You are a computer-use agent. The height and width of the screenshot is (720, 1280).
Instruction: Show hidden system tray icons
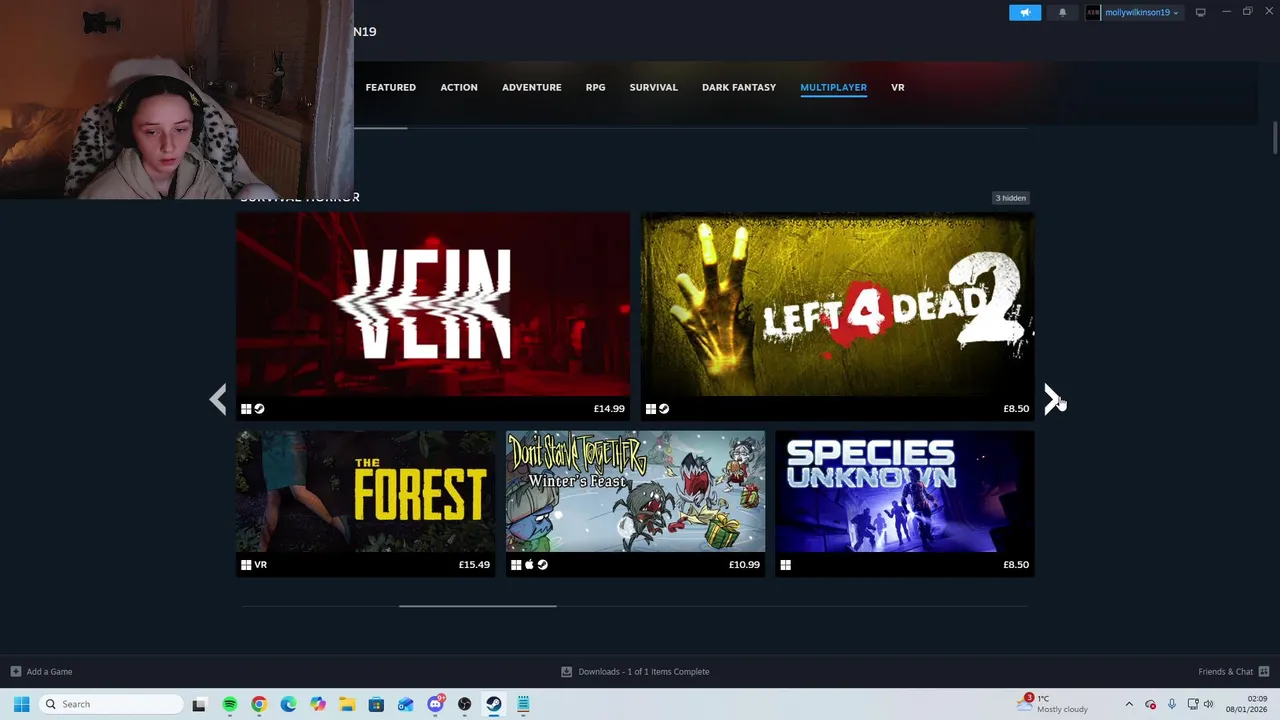pos(1129,704)
